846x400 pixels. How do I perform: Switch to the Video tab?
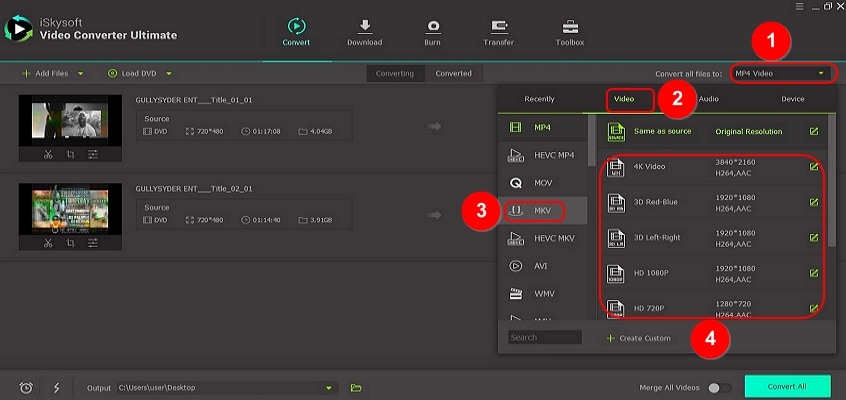click(624, 99)
